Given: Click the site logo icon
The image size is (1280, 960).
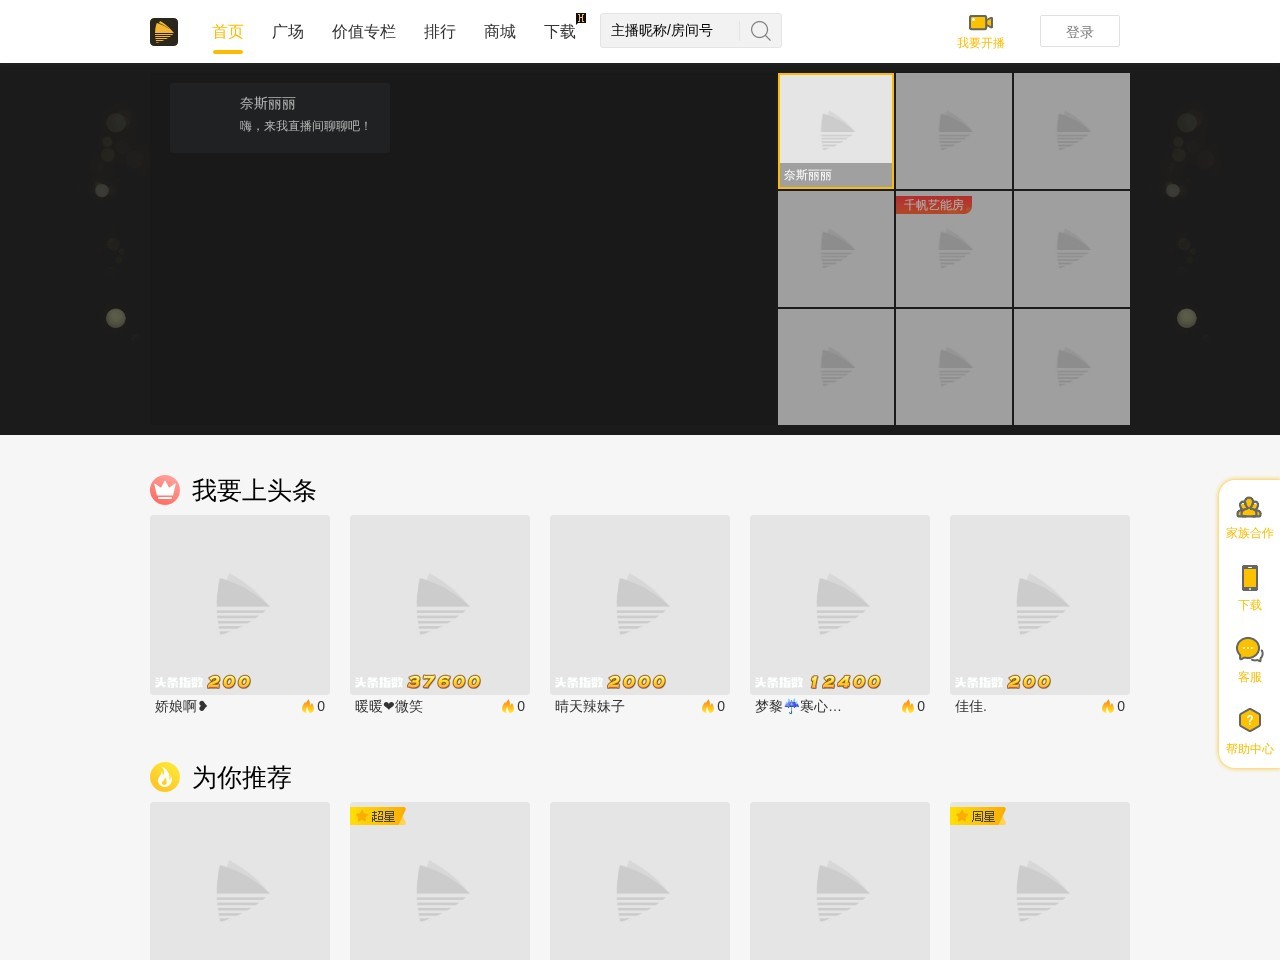Looking at the screenshot, I should tap(164, 32).
